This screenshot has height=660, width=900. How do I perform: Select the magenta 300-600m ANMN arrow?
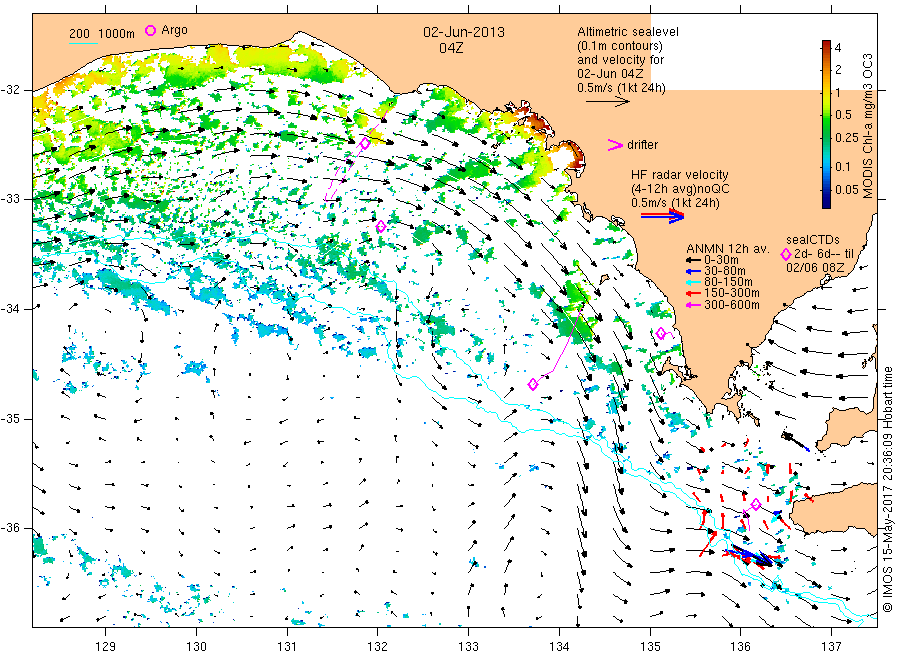[x=693, y=305]
